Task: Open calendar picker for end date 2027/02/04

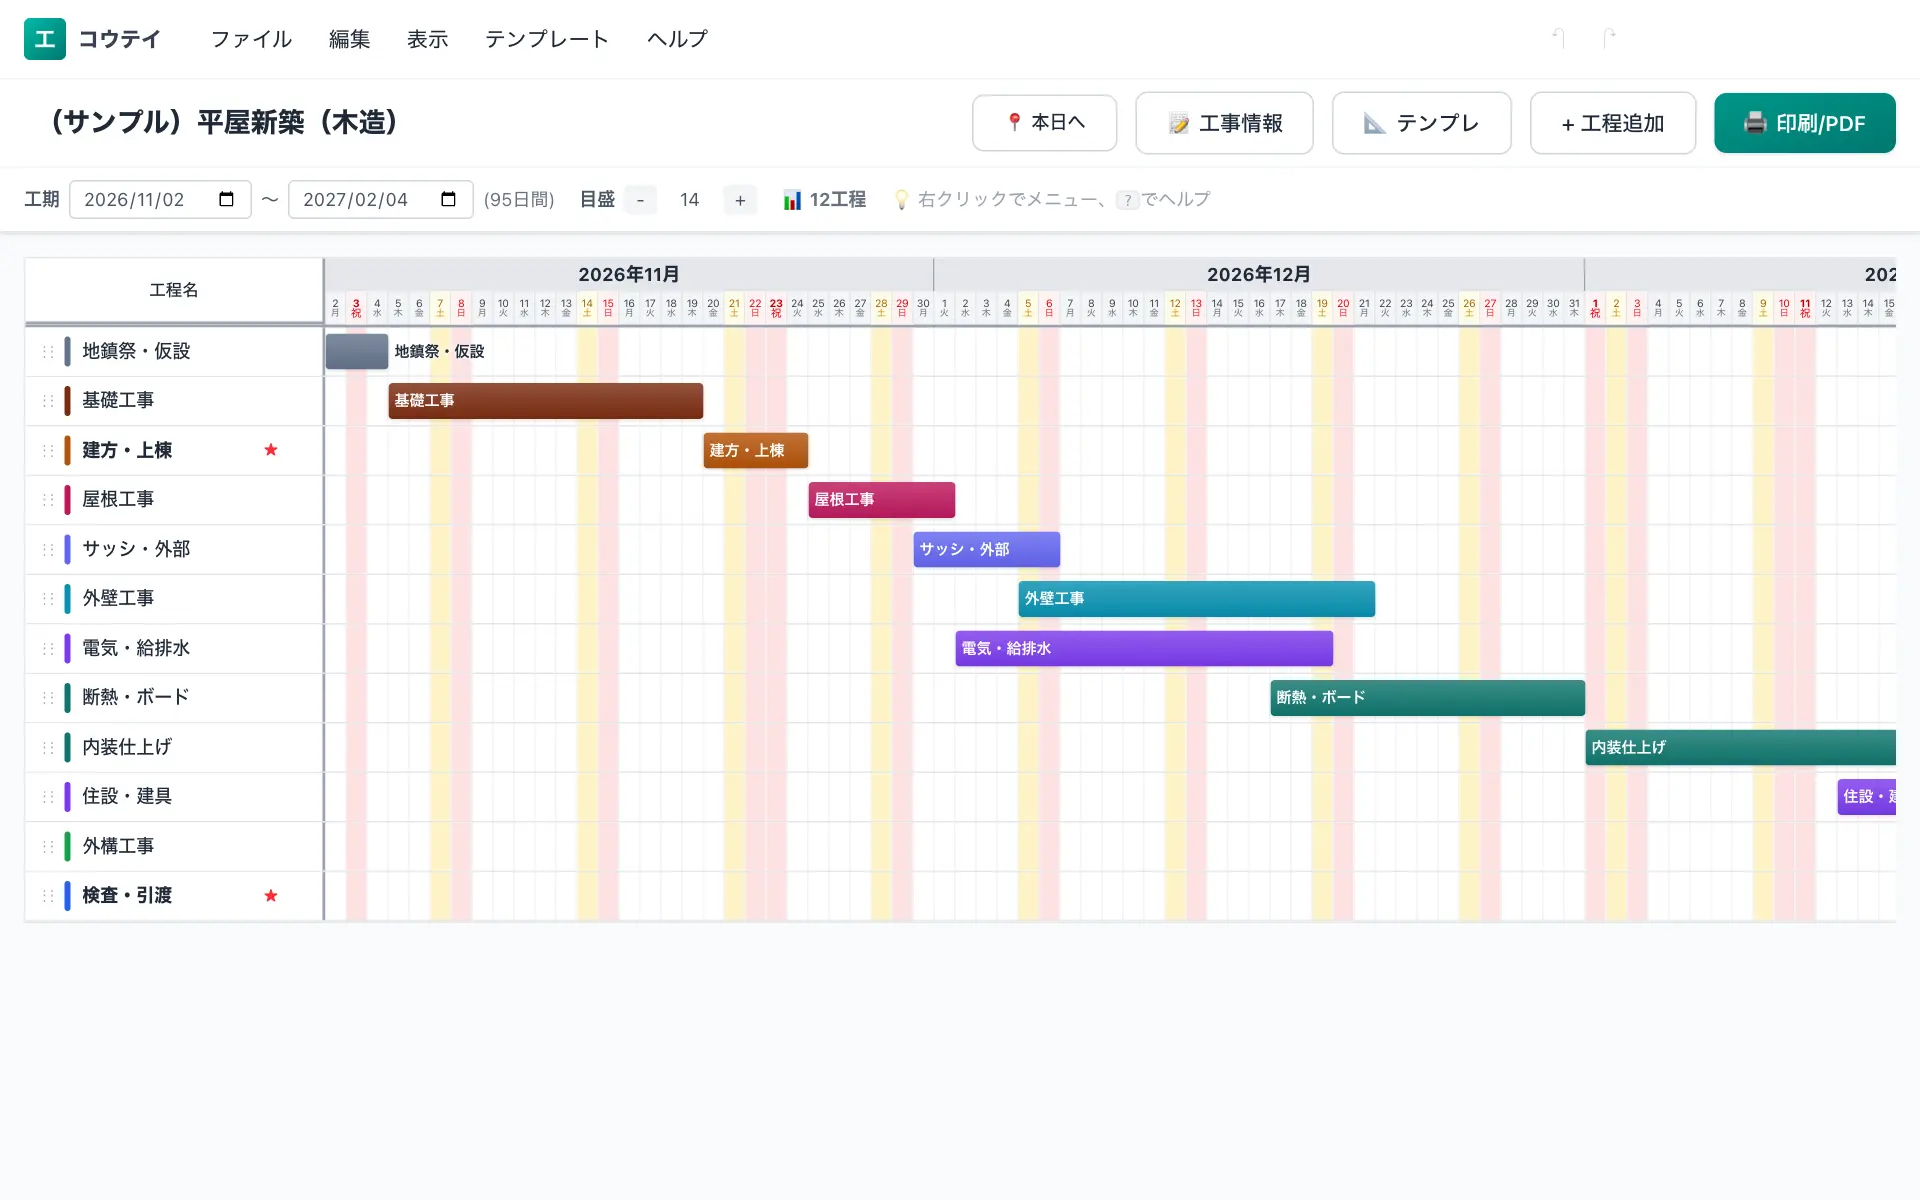Action: (x=448, y=199)
